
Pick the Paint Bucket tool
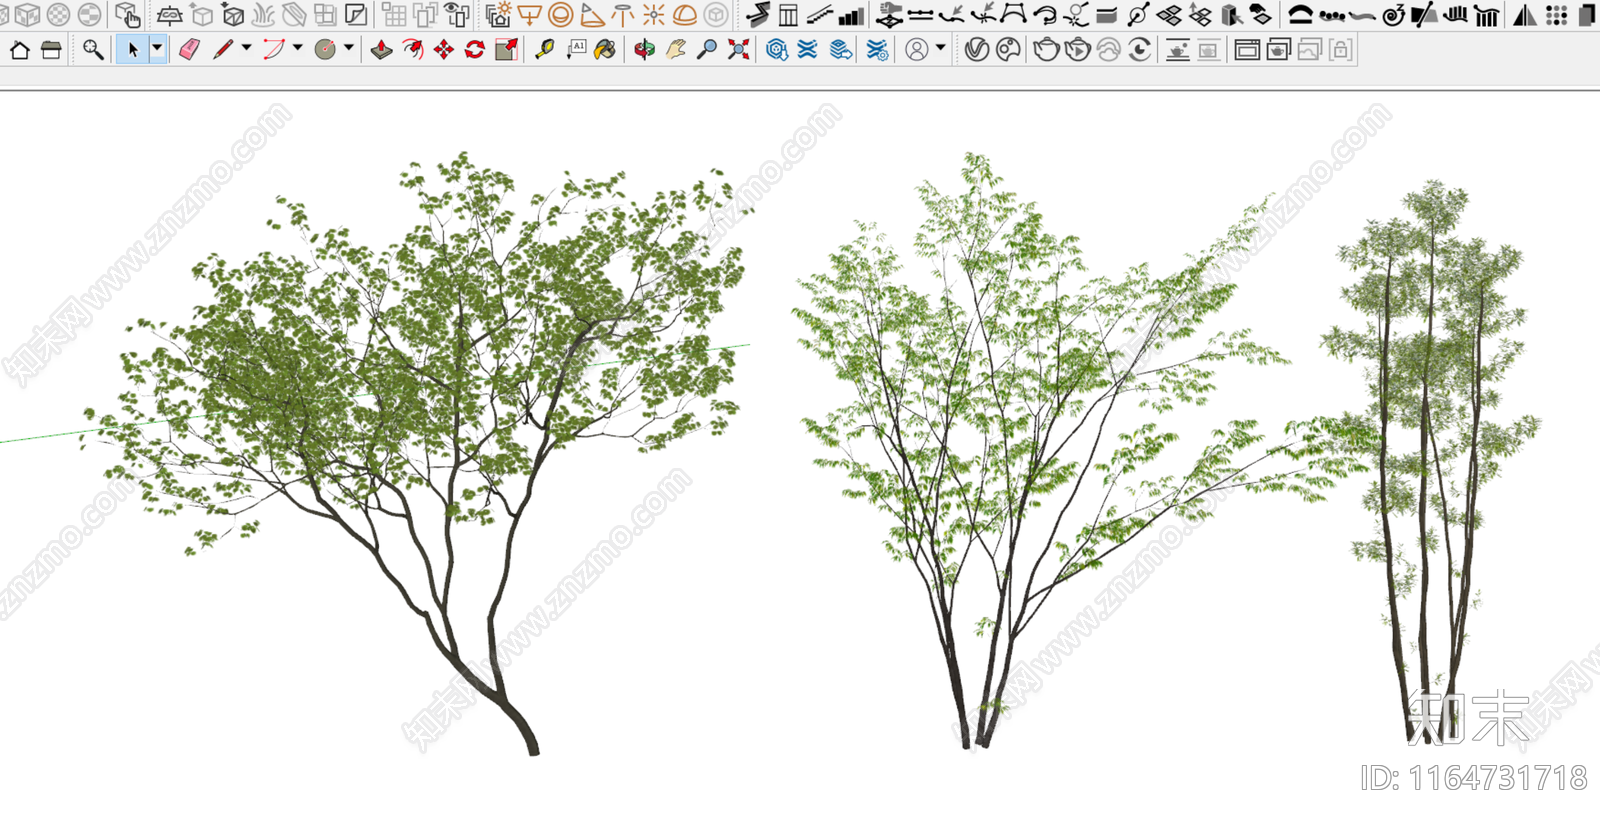605,49
